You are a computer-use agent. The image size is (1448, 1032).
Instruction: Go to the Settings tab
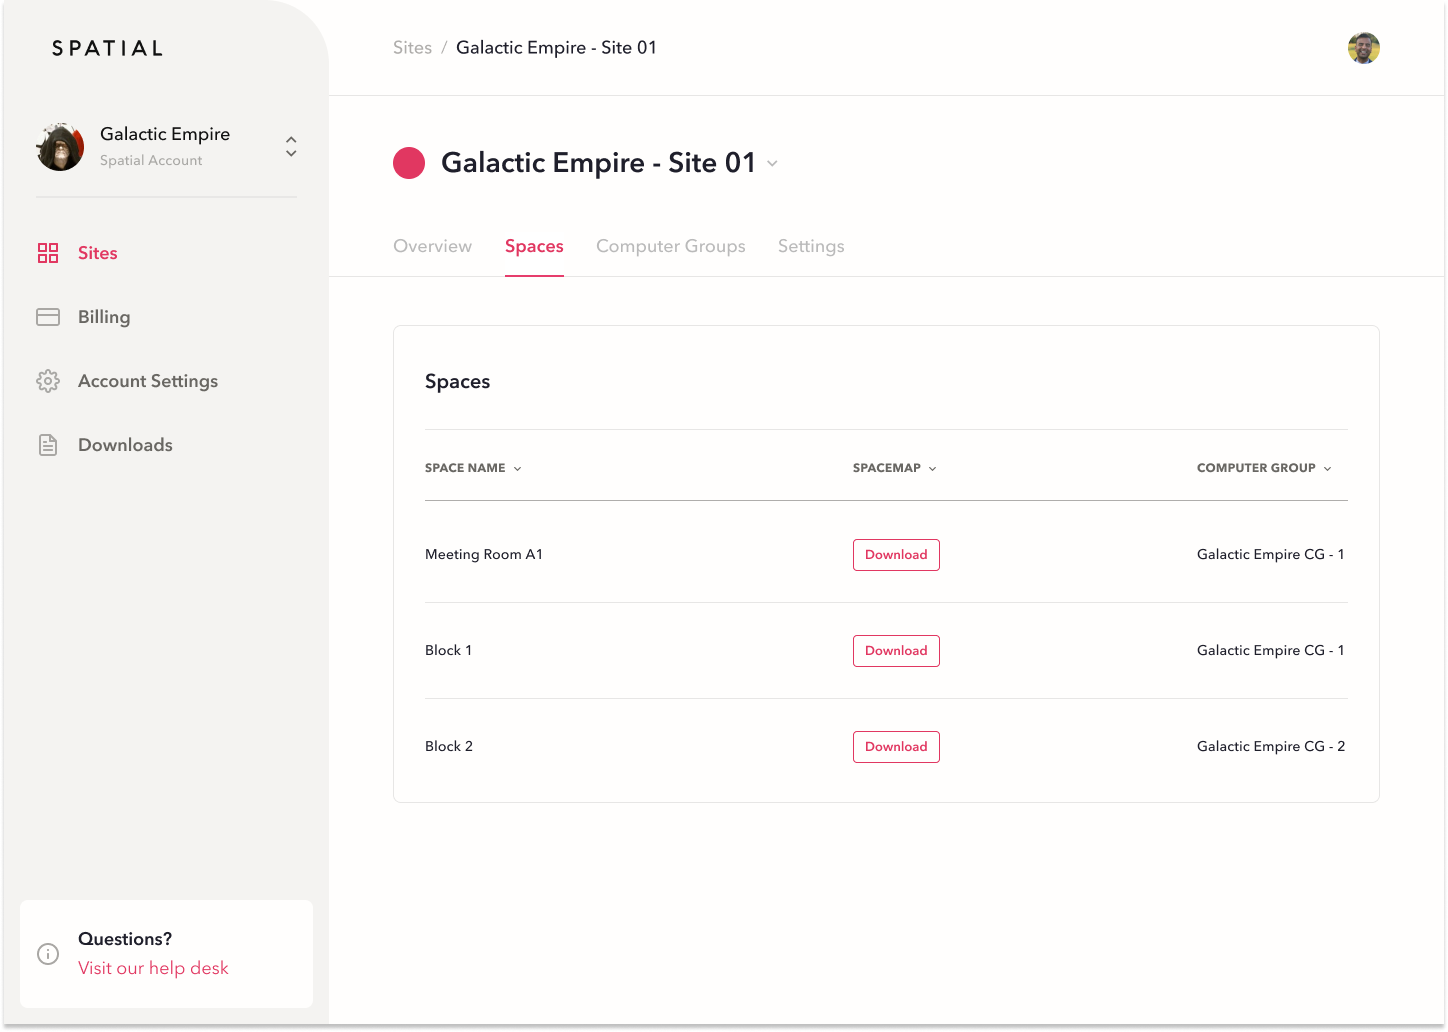point(811,246)
